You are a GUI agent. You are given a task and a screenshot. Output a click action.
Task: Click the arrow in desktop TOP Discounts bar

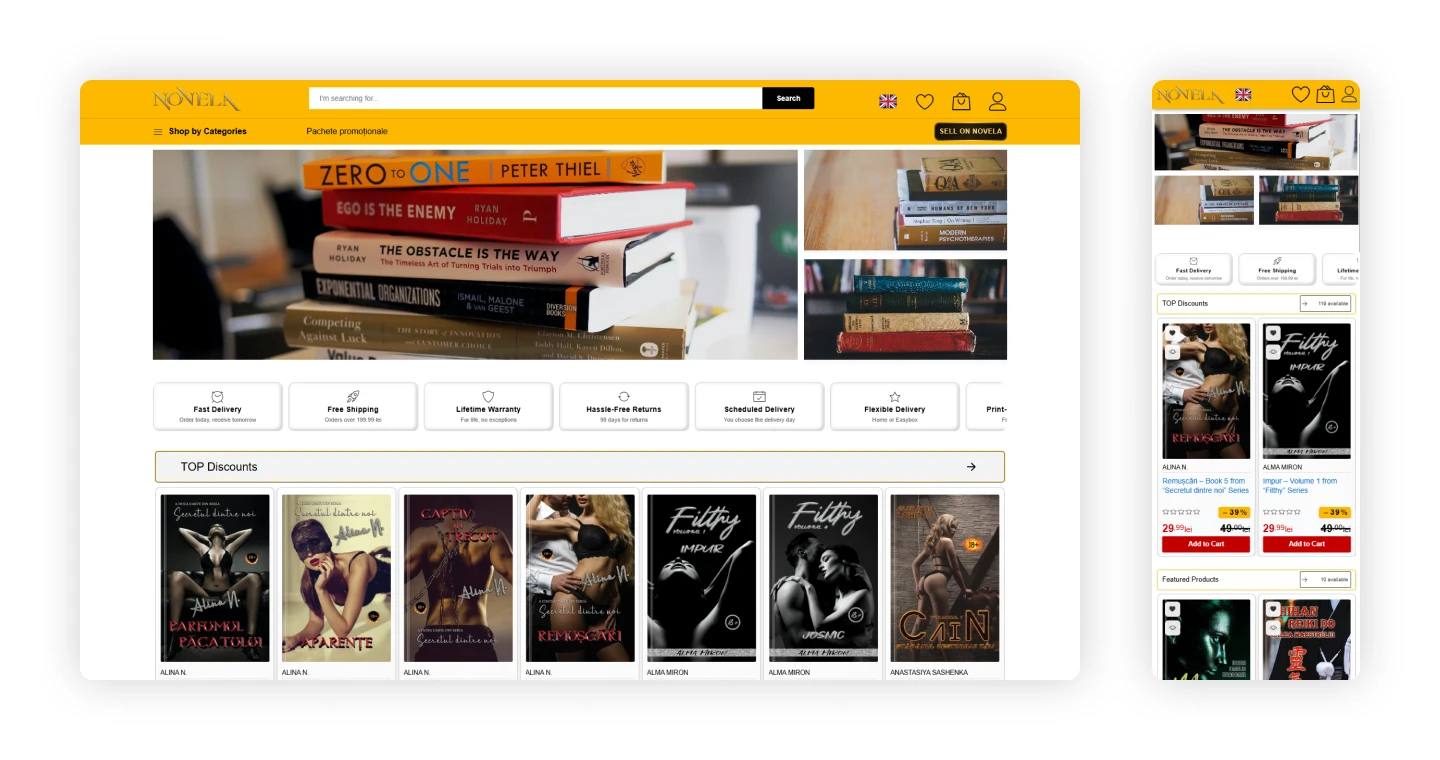pos(971,467)
